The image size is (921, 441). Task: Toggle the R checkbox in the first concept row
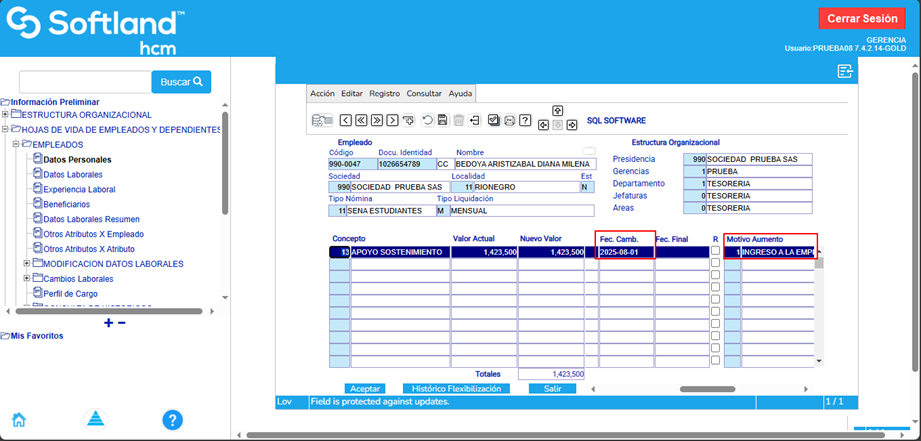715,251
